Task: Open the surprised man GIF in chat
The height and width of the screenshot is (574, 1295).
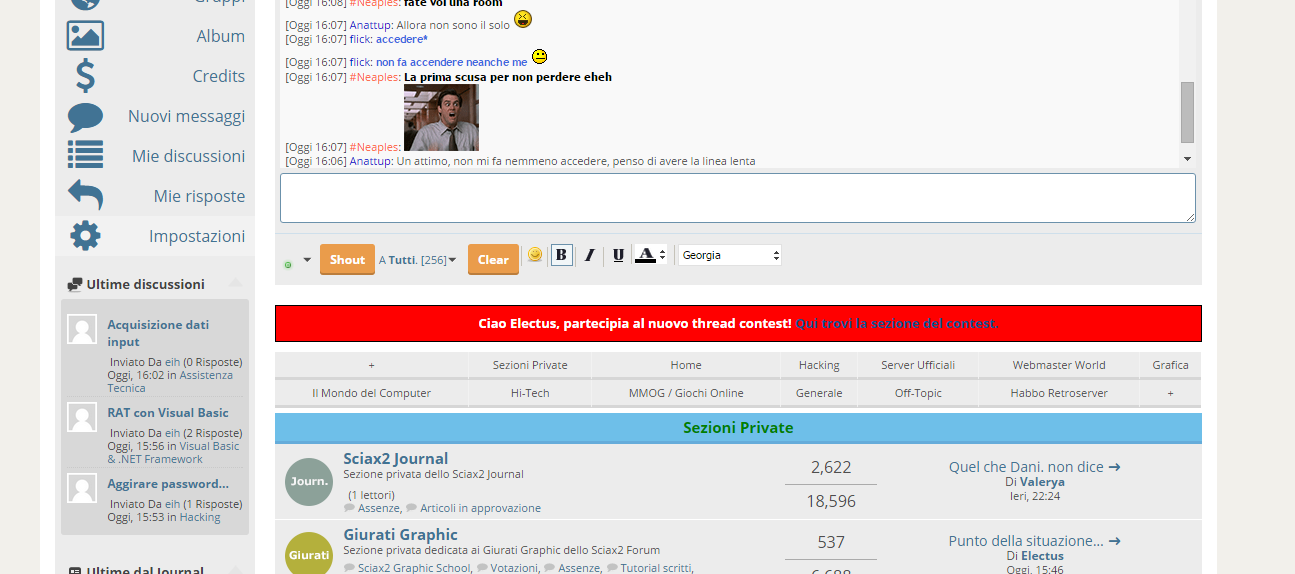Action: pyautogui.click(x=441, y=117)
